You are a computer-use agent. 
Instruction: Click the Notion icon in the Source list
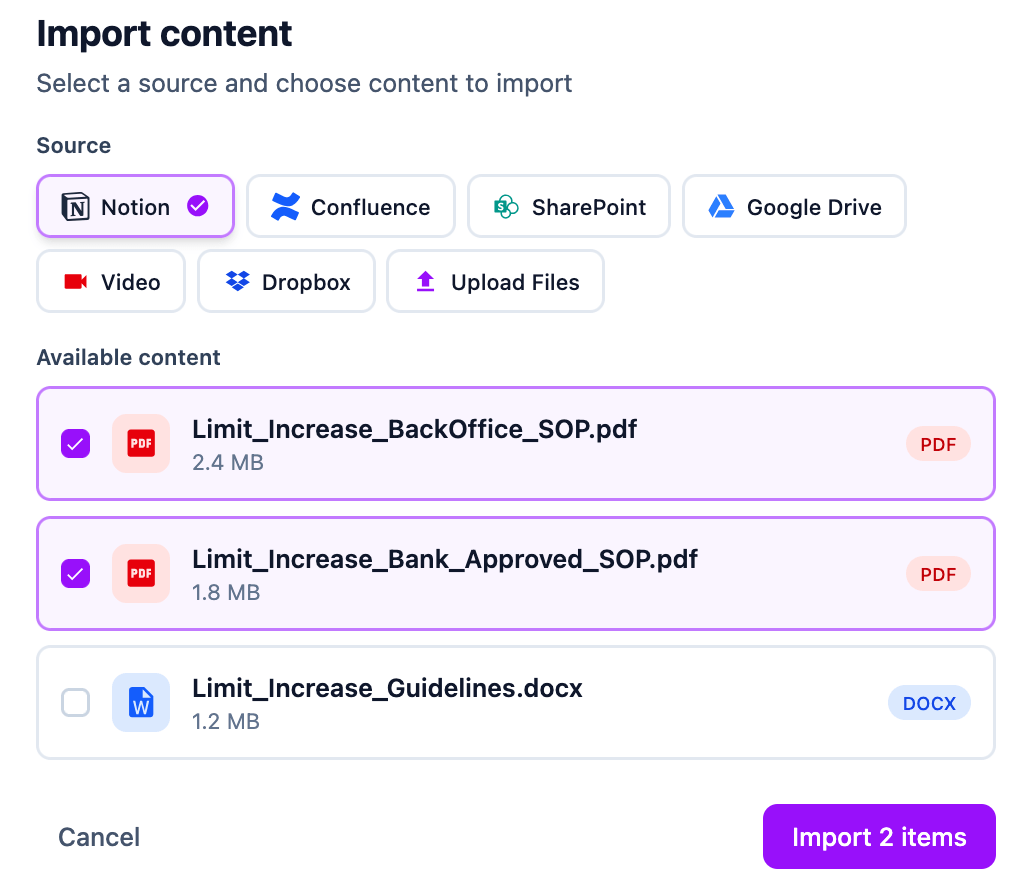click(76, 206)
